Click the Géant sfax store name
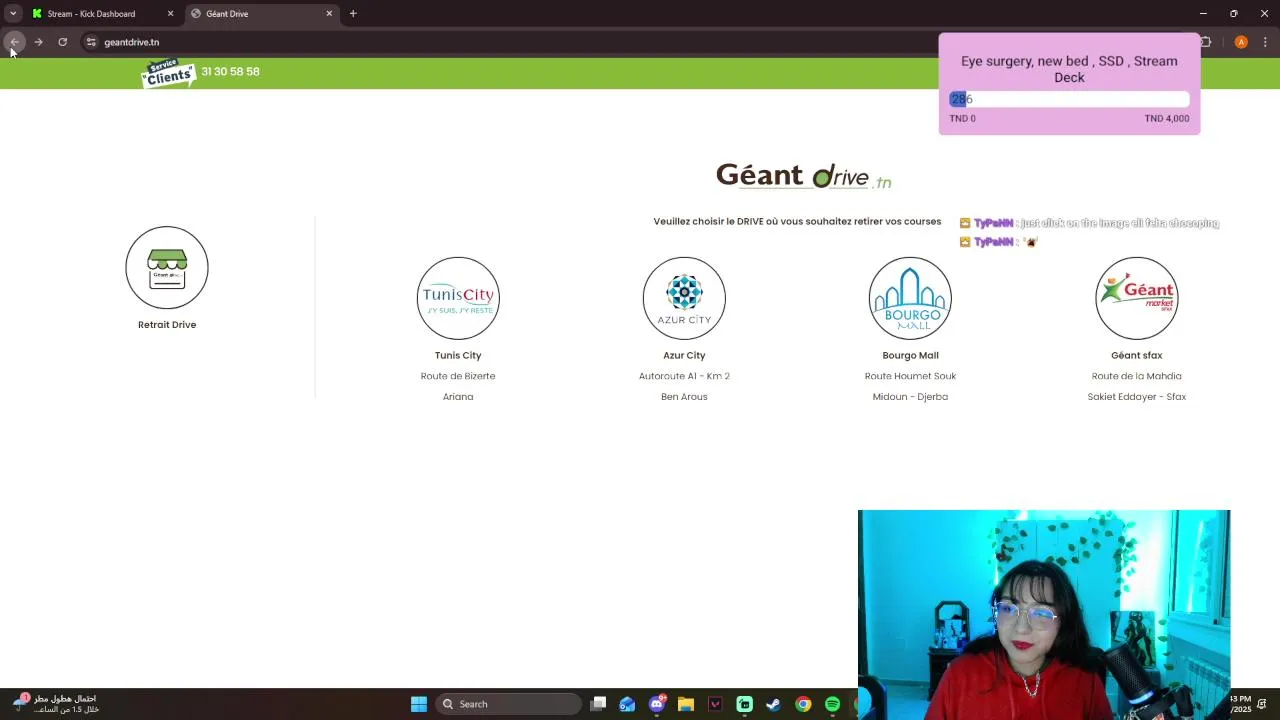The image size is (1280, 720). 1137,355
